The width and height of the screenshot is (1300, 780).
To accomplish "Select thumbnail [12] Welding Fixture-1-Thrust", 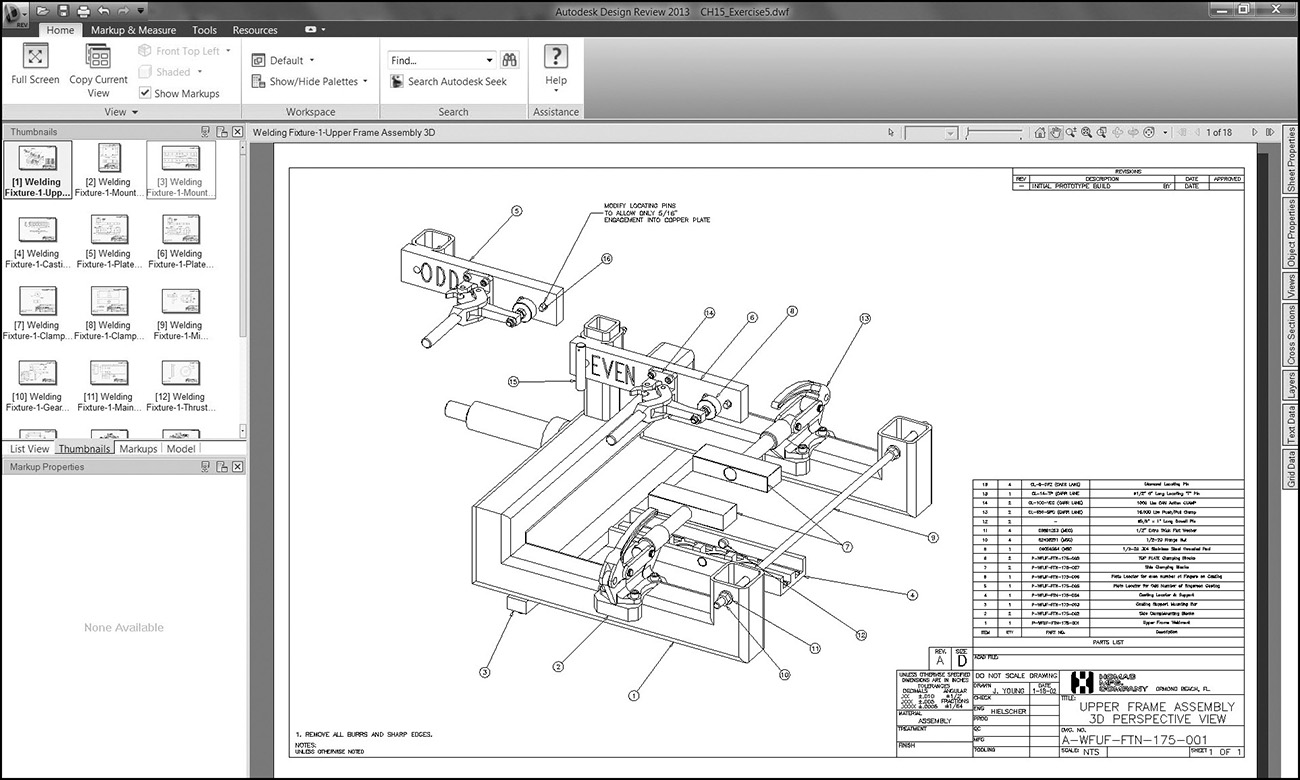I will click(x=181, y=384).
